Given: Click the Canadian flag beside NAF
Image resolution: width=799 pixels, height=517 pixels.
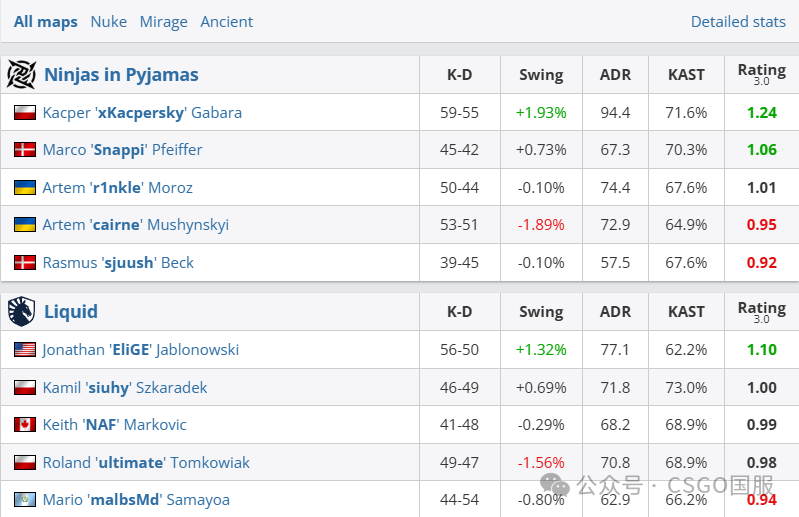Looking at the screenshot, I should click(25, 425).
